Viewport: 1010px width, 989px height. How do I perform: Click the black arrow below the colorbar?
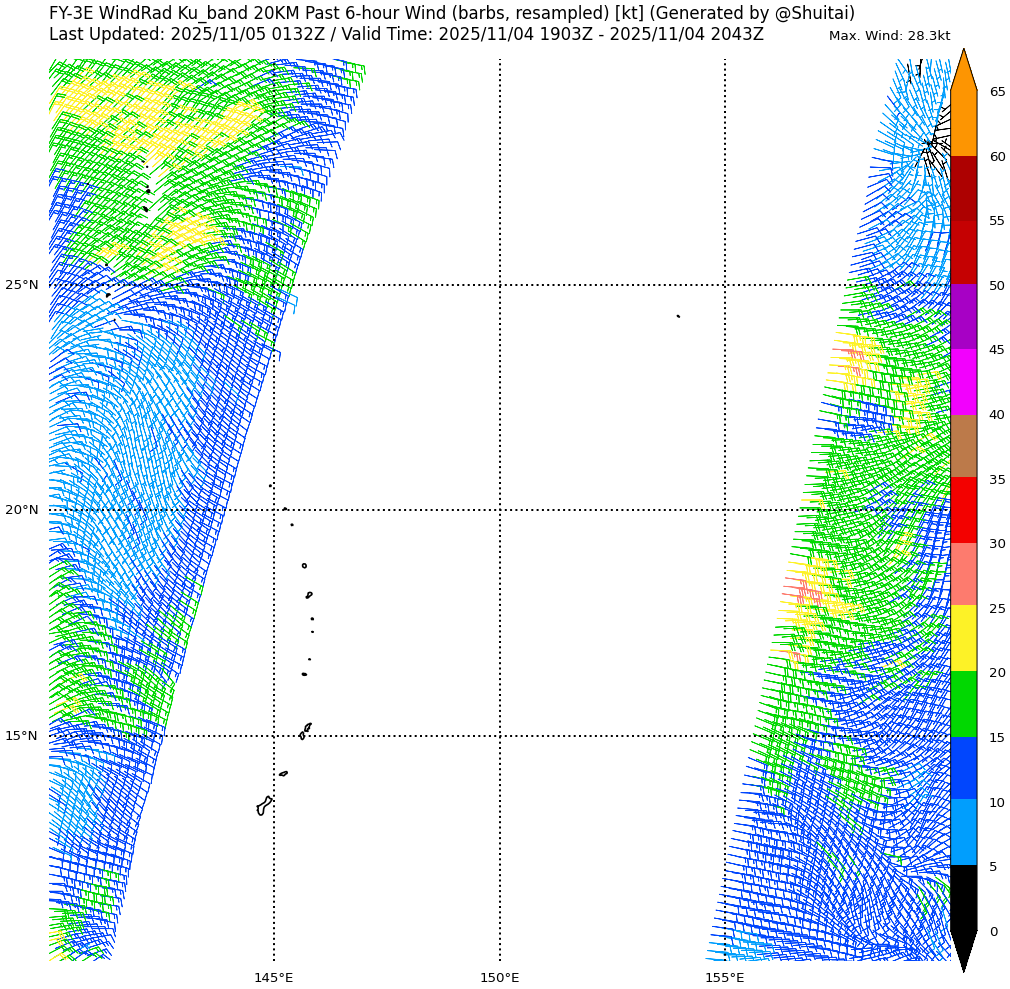(963, 948)
